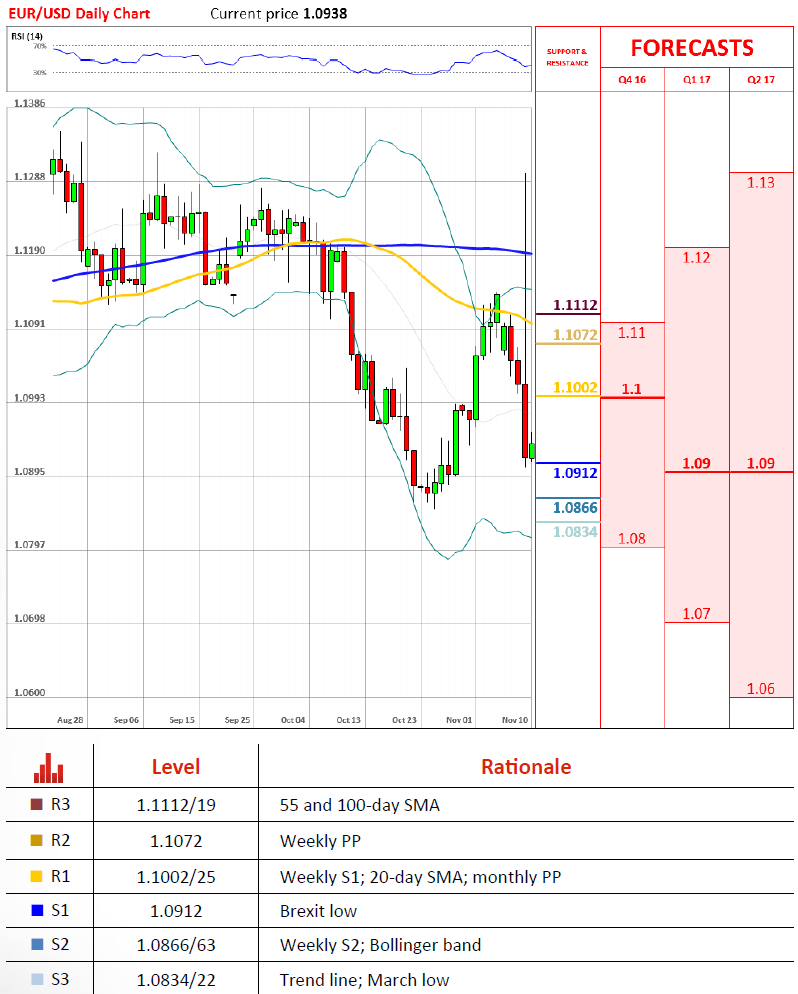Viewport: 798px width, 994px height.
Task: Click Weekly S1; 20-day SMA; monthly PP rationale
Action: (x=420, y=877)
